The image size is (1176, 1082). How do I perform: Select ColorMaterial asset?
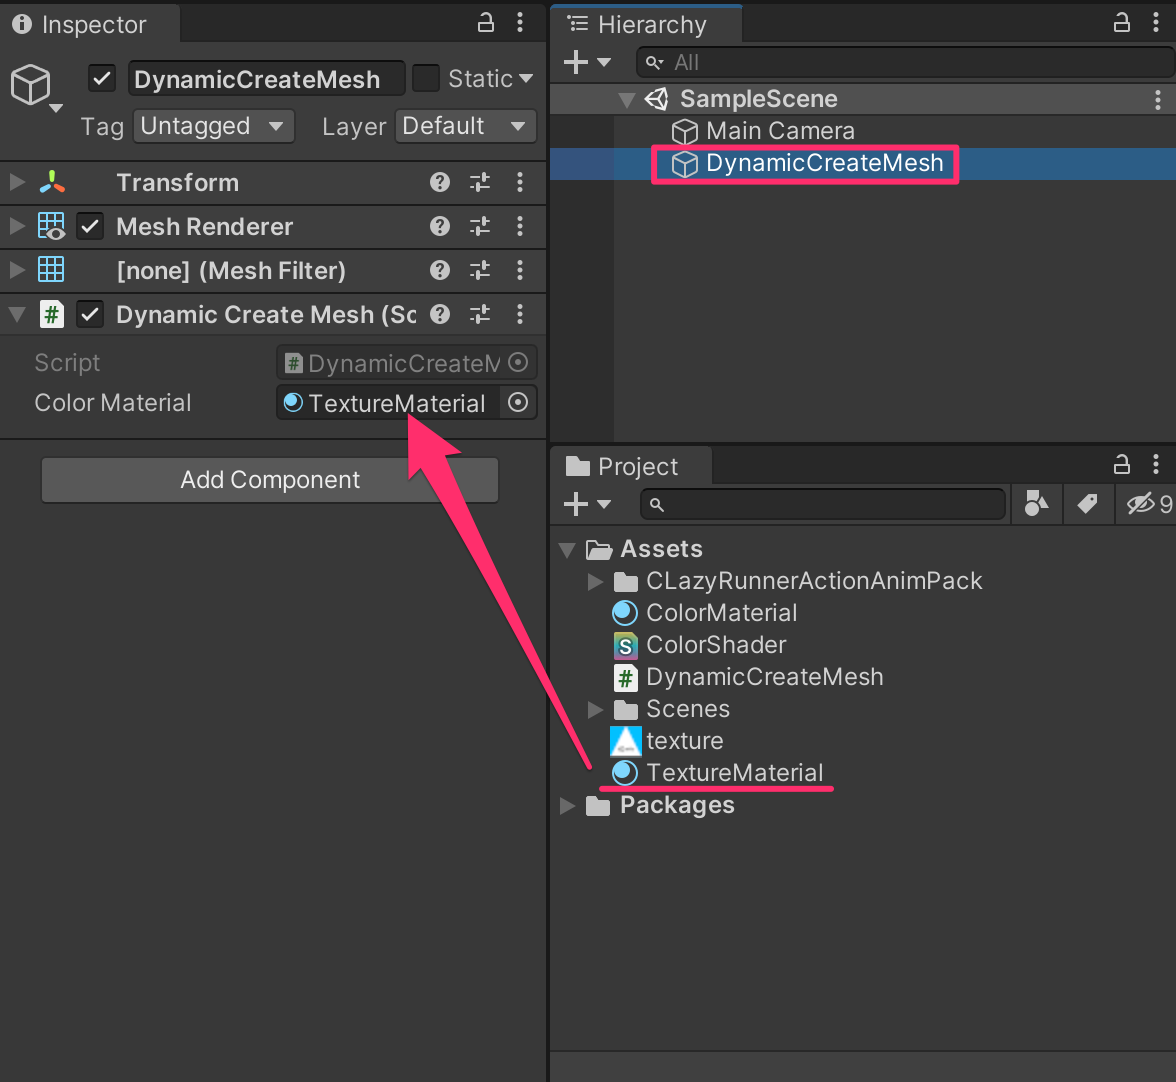tap(722, 613)
